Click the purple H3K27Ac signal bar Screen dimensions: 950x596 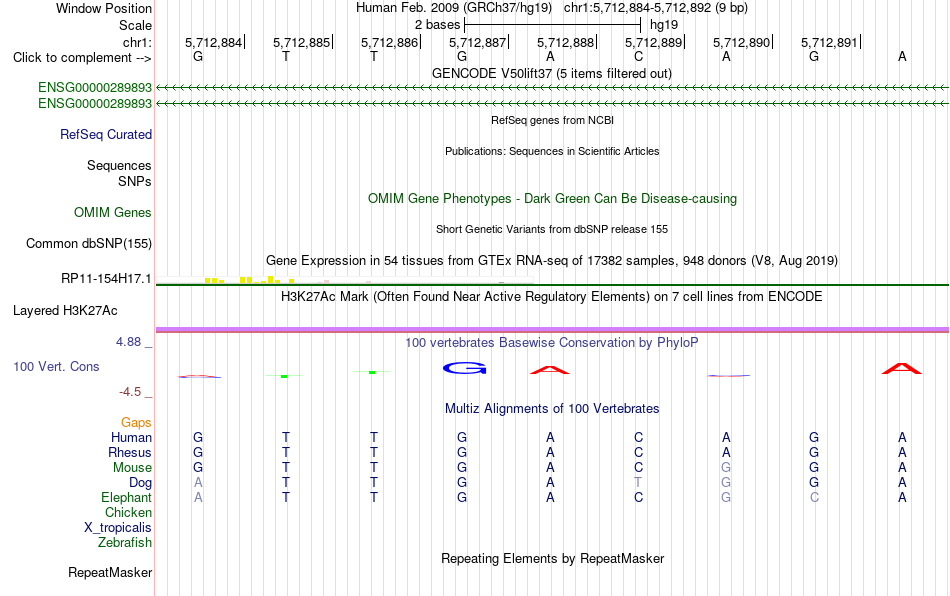(x=552, y=330)
